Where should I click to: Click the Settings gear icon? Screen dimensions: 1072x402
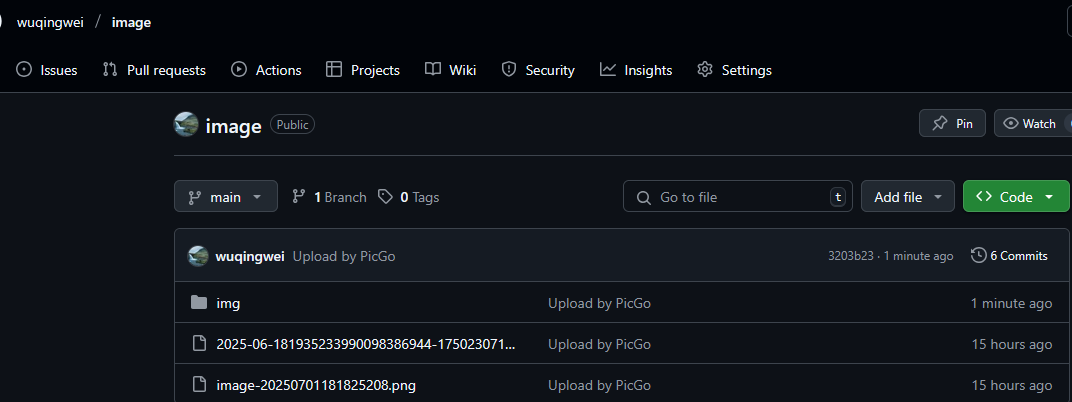(x=705, y=70)
